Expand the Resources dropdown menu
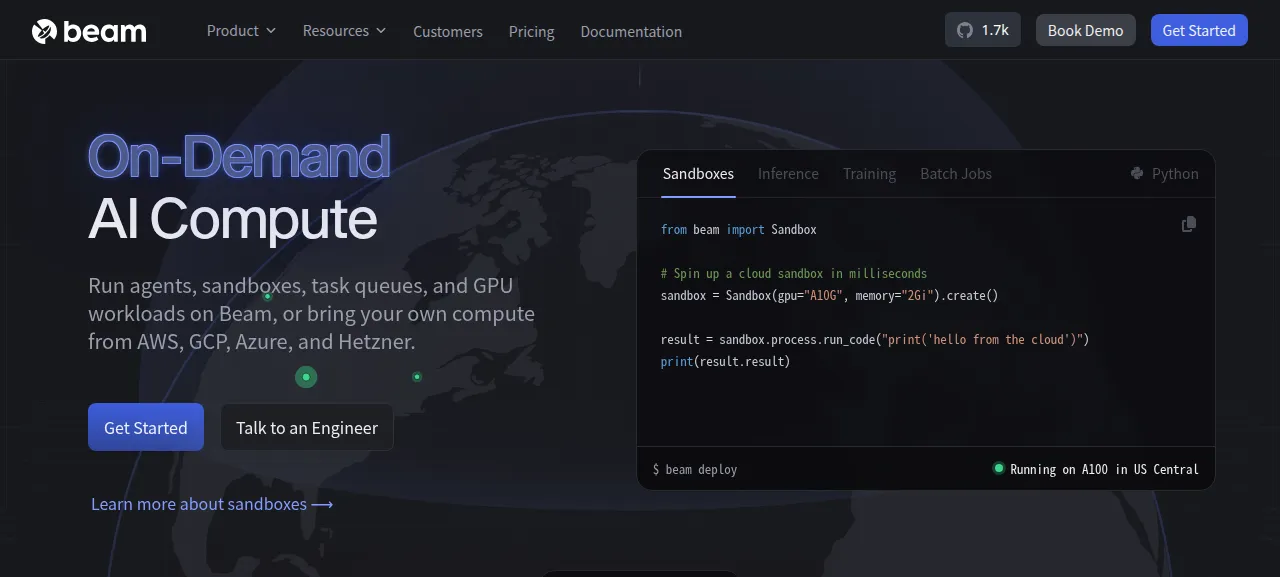Screen dimensions: 1280x577 coord(344,31)
